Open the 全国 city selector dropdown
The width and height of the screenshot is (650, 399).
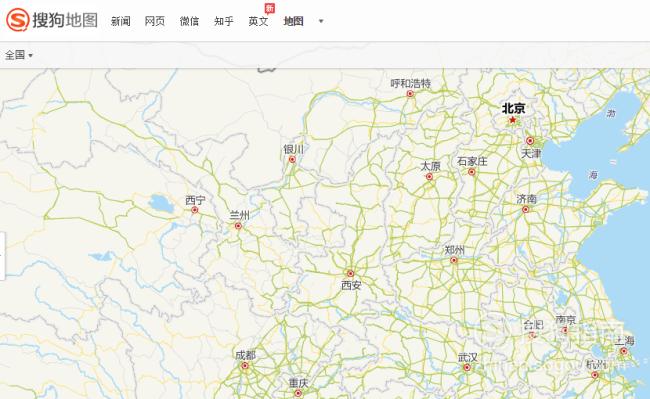click(19, 55)
